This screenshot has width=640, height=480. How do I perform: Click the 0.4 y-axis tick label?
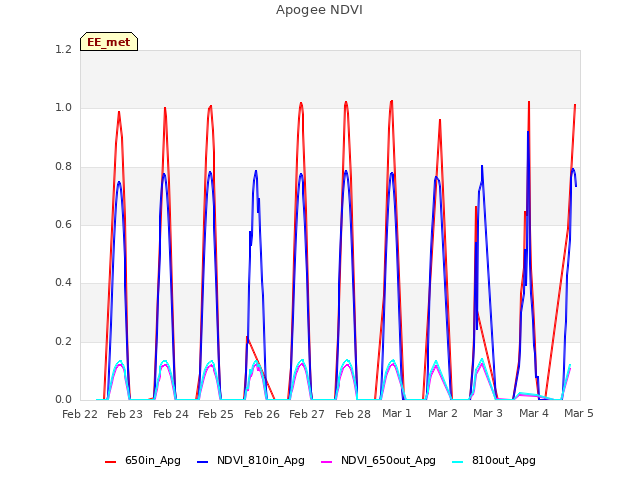tap(63, 283)
